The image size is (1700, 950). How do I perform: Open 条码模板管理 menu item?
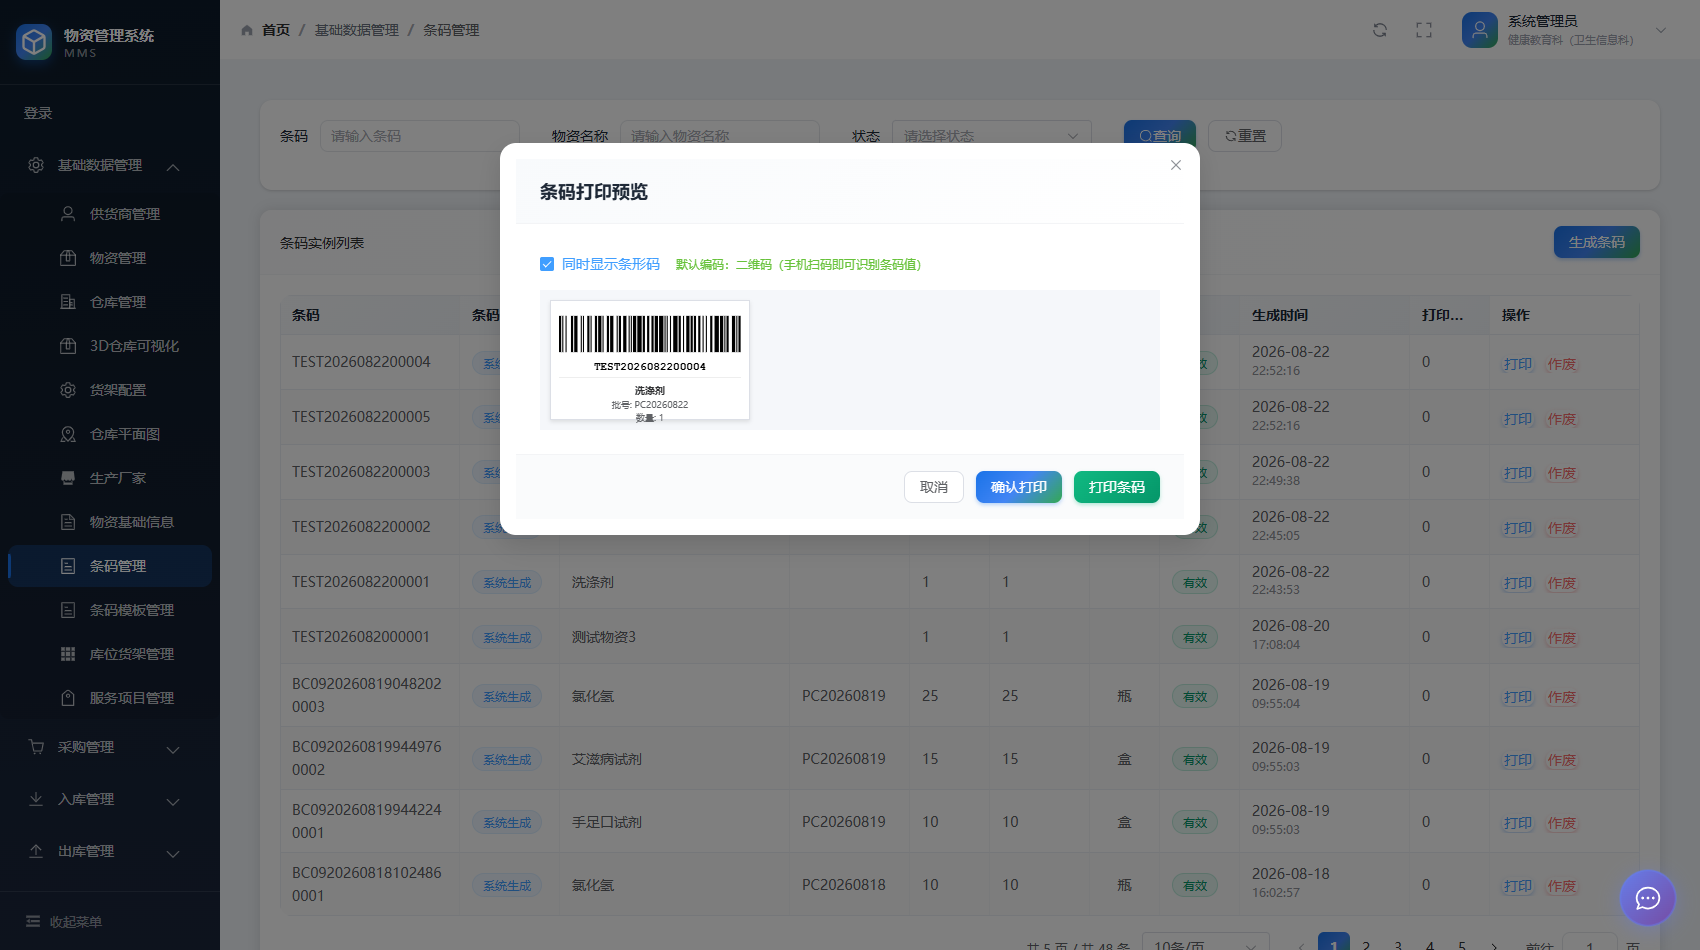coord(110,609)
